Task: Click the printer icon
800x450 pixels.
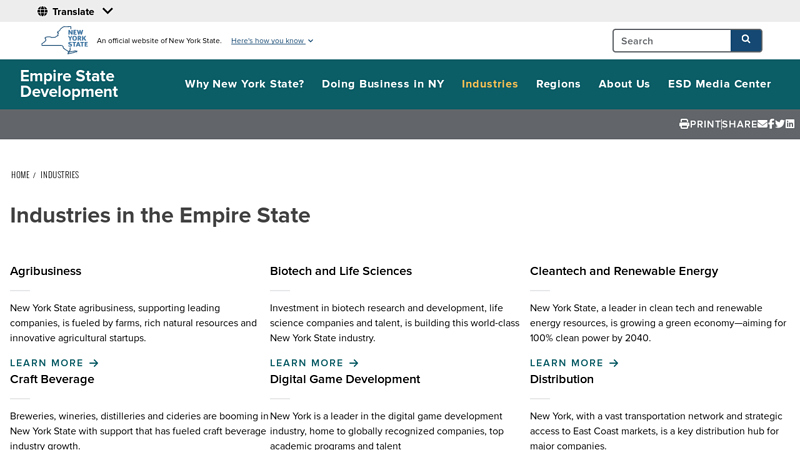Action: pos(684,124)
